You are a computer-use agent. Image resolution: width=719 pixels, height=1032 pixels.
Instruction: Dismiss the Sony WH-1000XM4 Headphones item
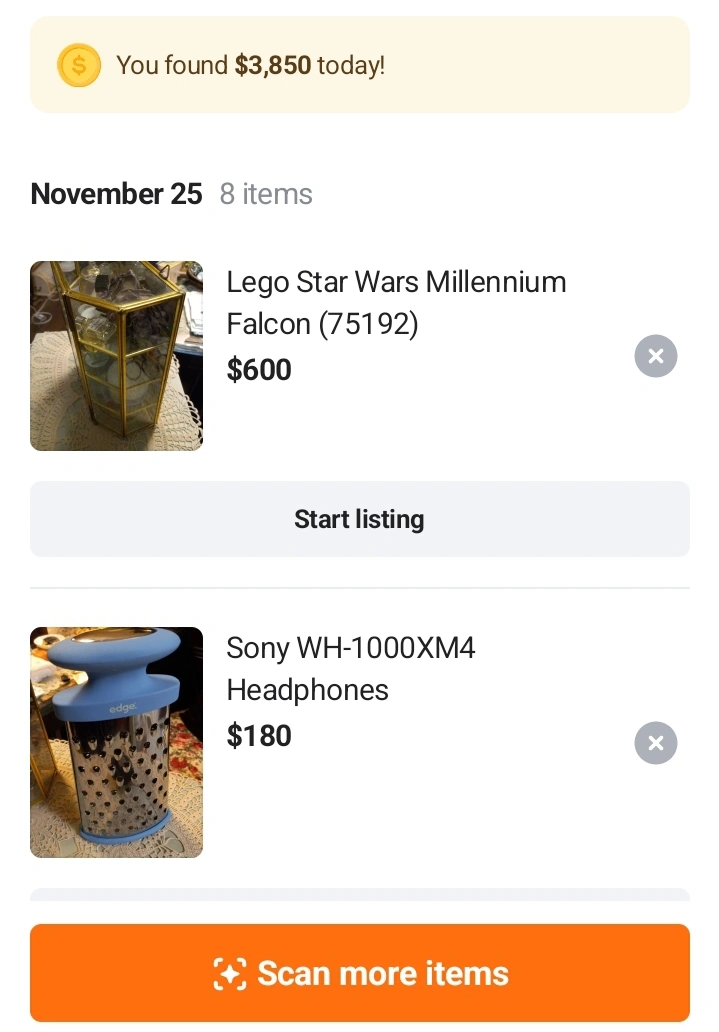[x=656, y=743]
